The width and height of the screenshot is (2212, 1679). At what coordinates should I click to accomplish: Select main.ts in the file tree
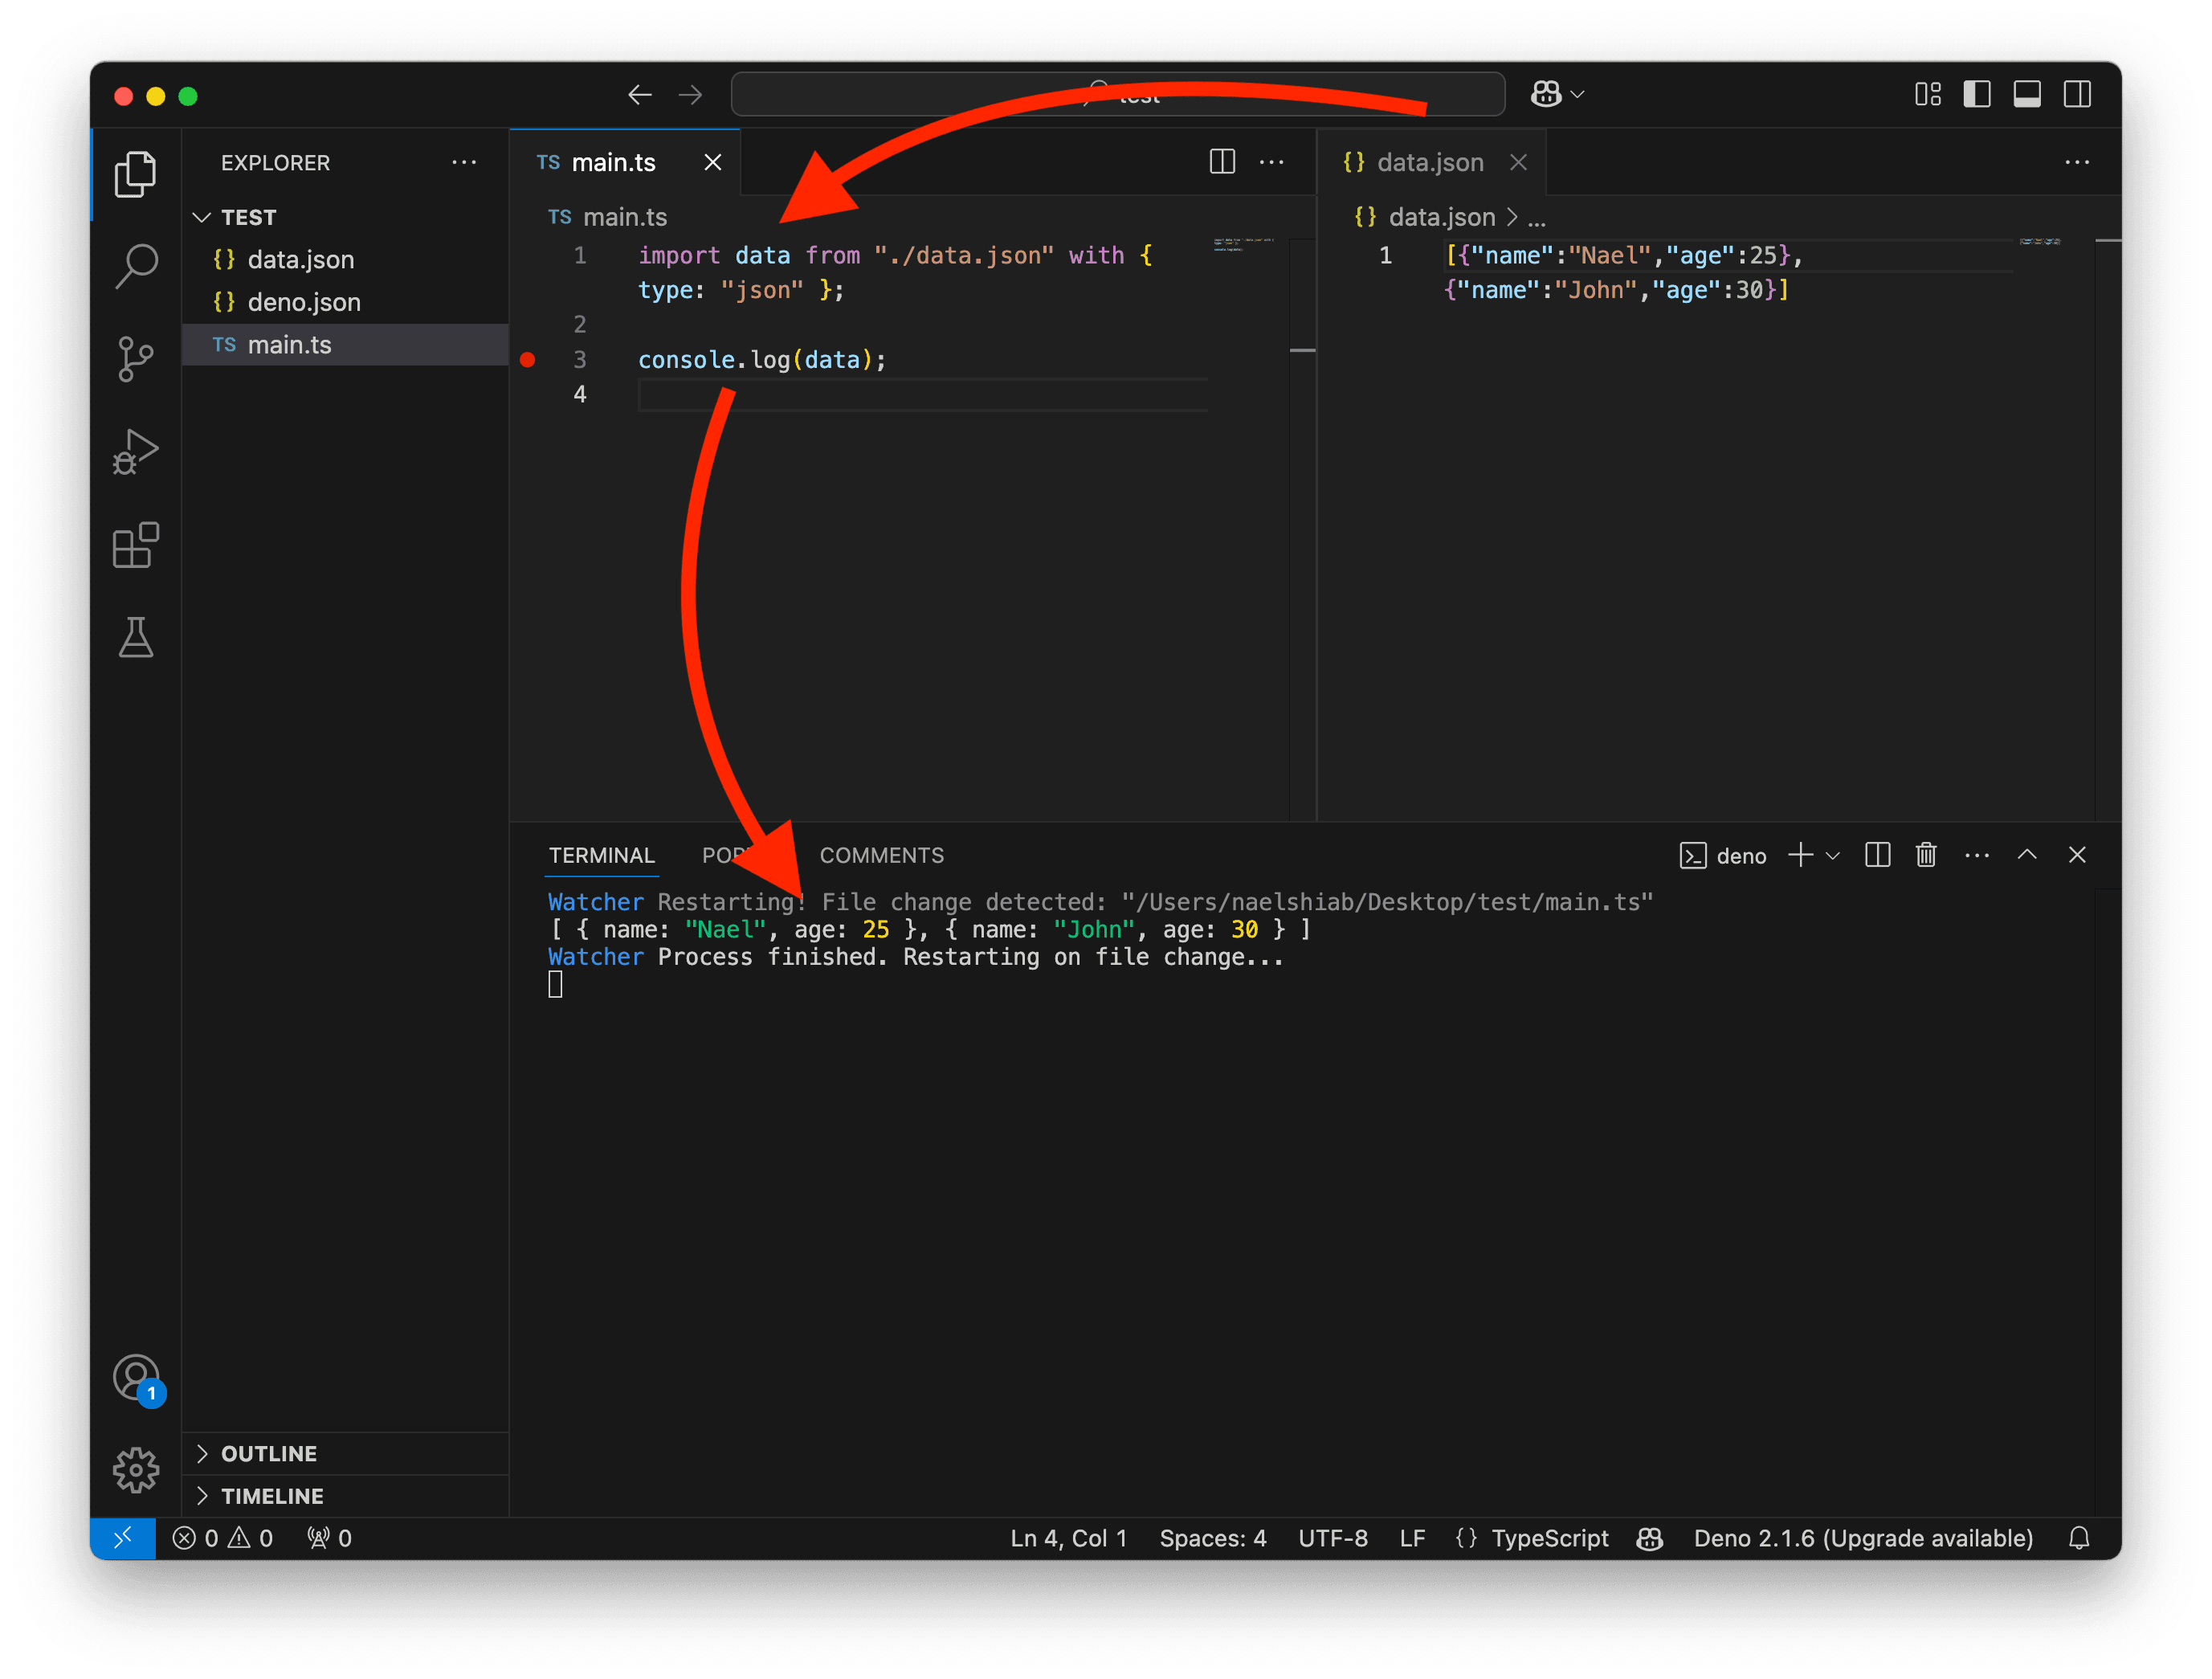(345, 344)
